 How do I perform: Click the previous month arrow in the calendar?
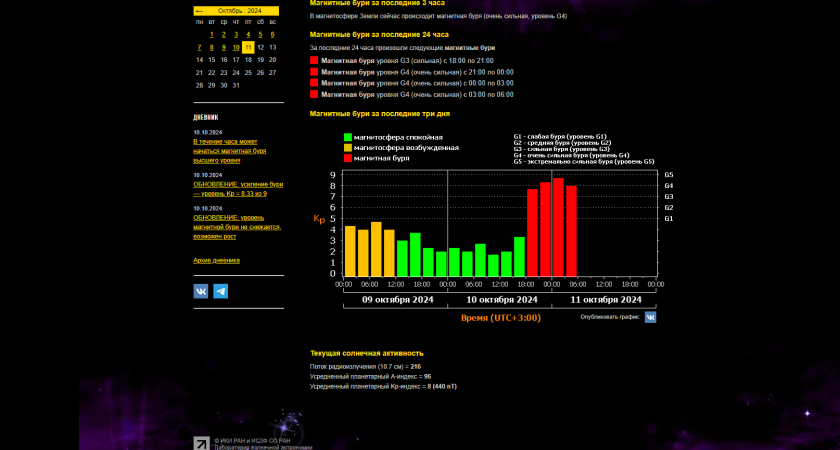pos(199,11)
